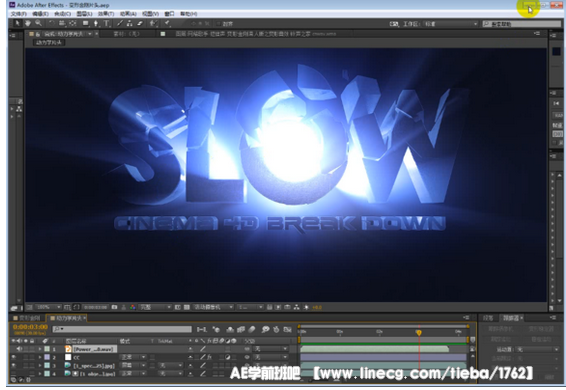Select the Puppet Pin tool
Viewport: 566px width, 390px height.
click(167, 23)
